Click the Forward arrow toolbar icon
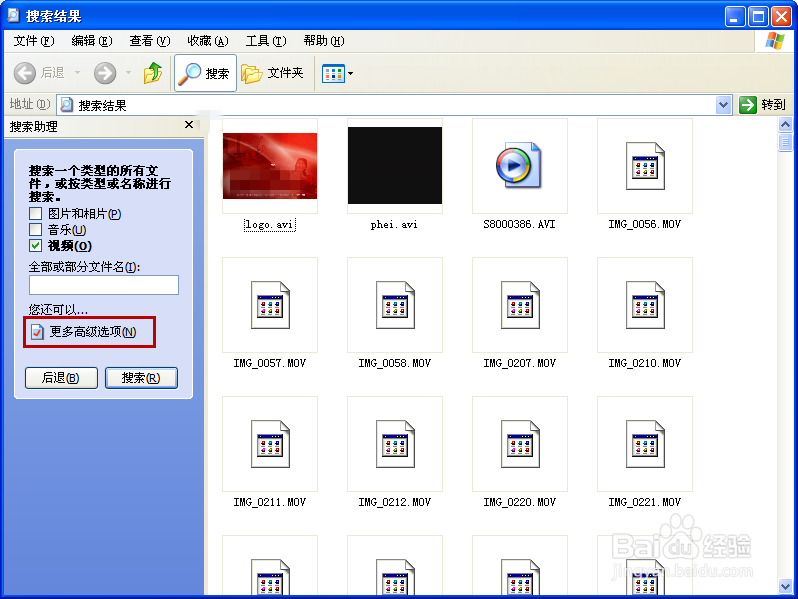798x599 pixels. coord(105,73)
